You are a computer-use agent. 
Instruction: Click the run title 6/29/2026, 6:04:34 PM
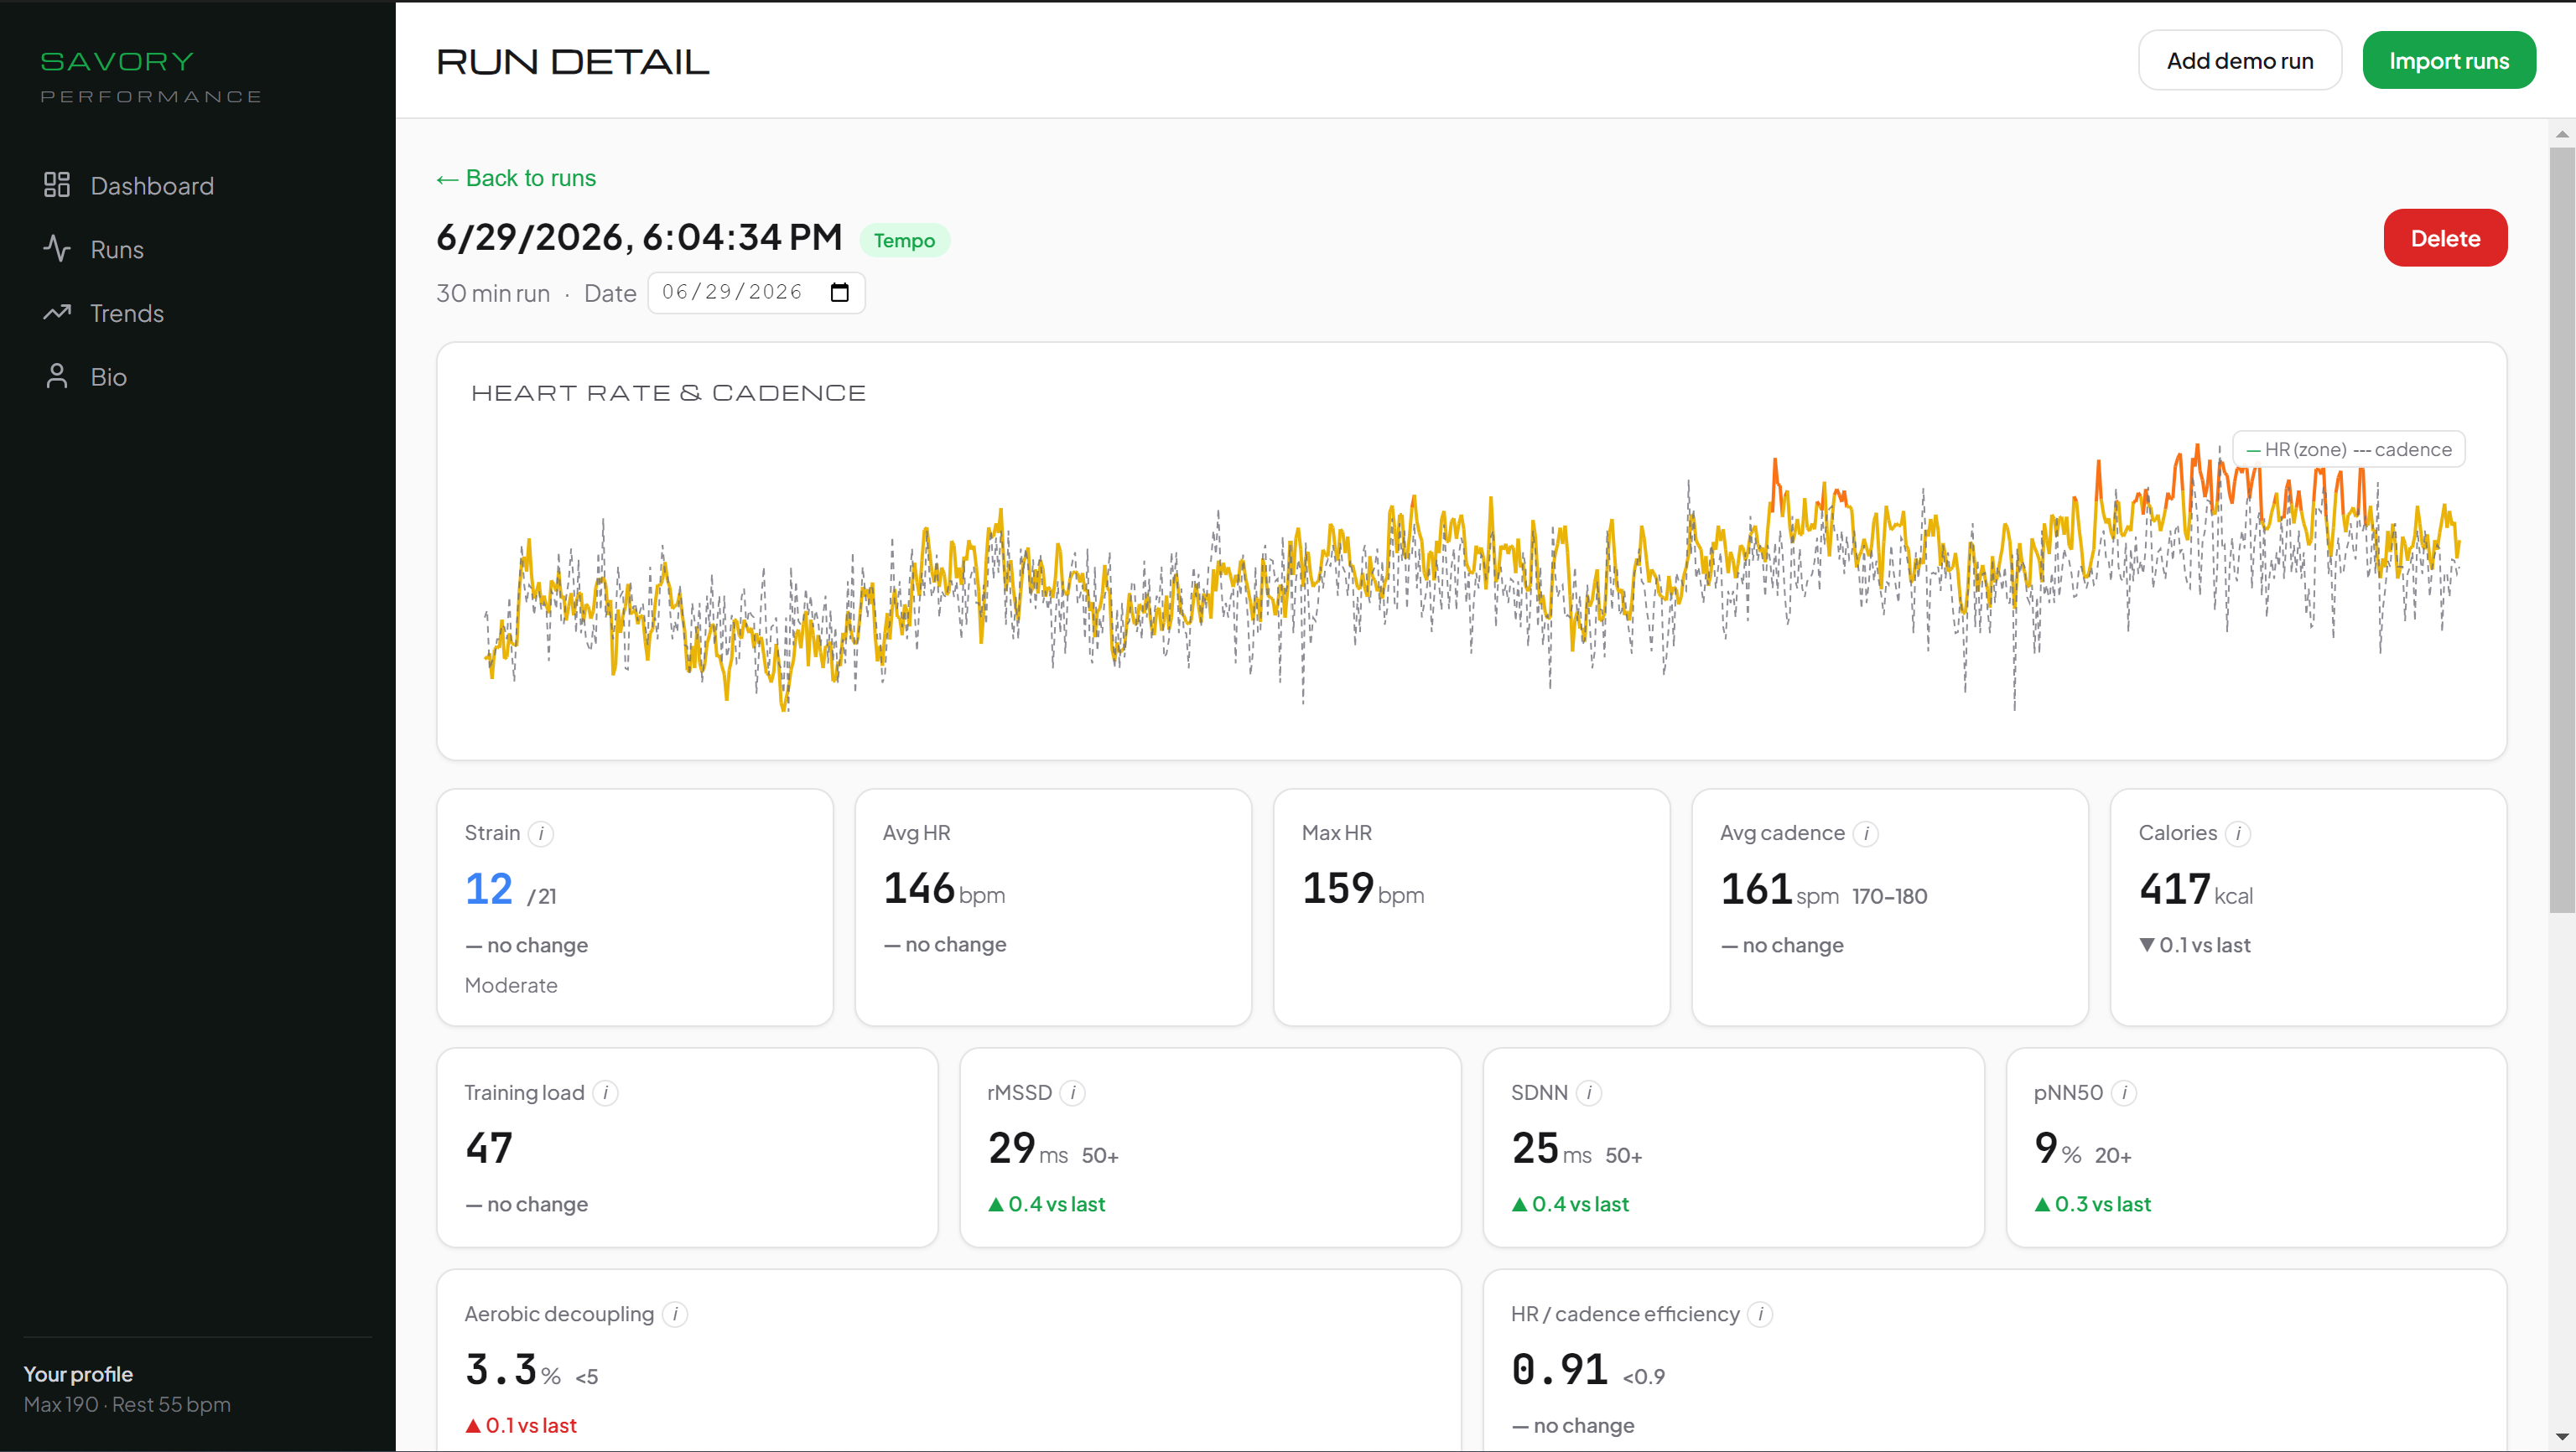pyautogui.click(x=639, y=238)
